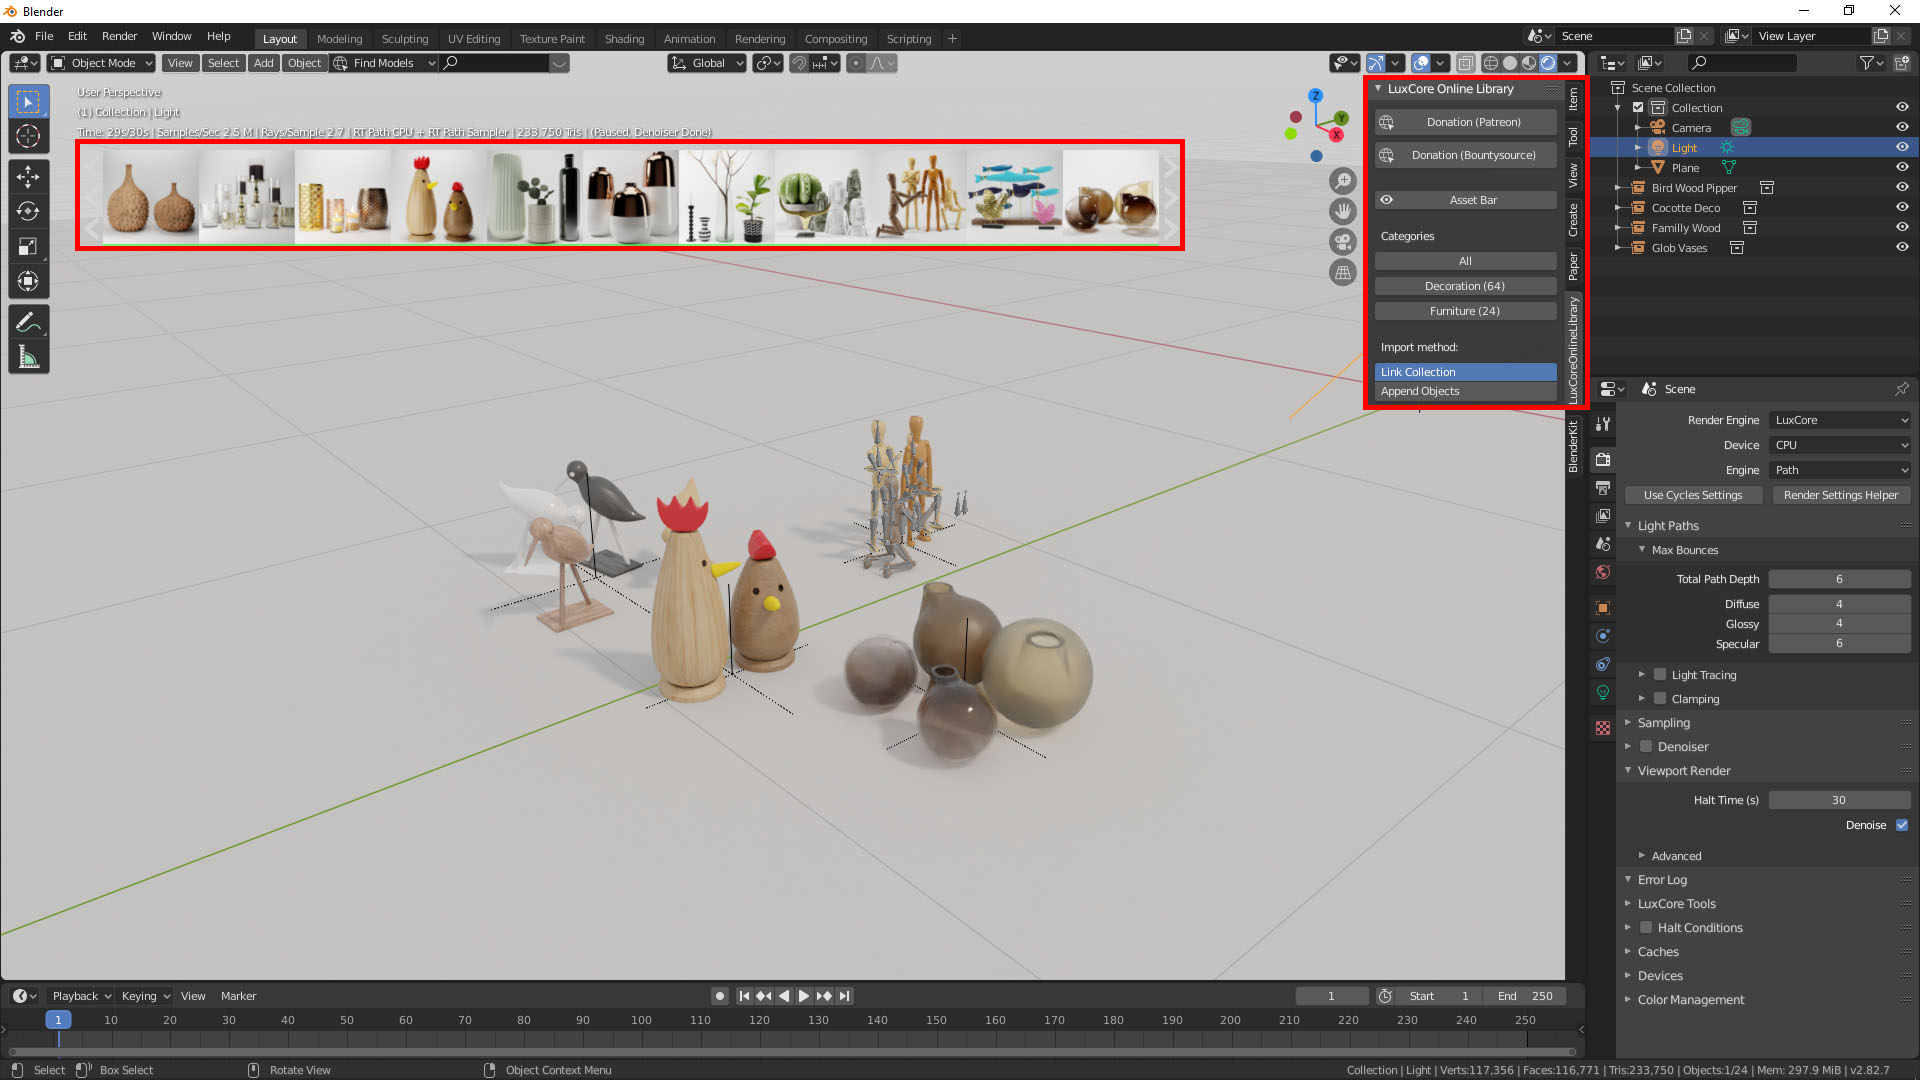Adjust the Total Path Depth field
Viewport: 1920px width, 1080px height.
(x=1840, y=579)
